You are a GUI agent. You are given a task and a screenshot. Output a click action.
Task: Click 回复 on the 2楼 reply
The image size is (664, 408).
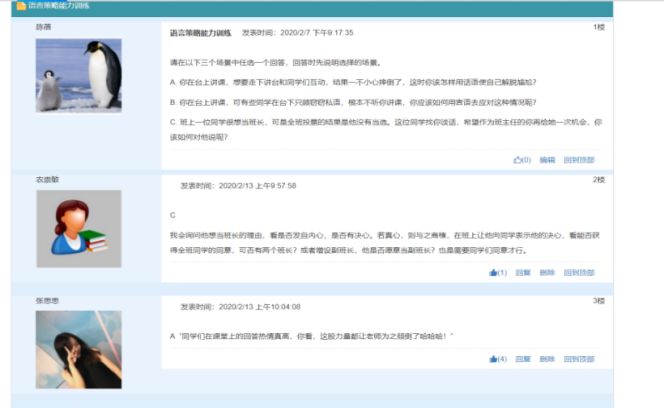click(x=523, y=272)
